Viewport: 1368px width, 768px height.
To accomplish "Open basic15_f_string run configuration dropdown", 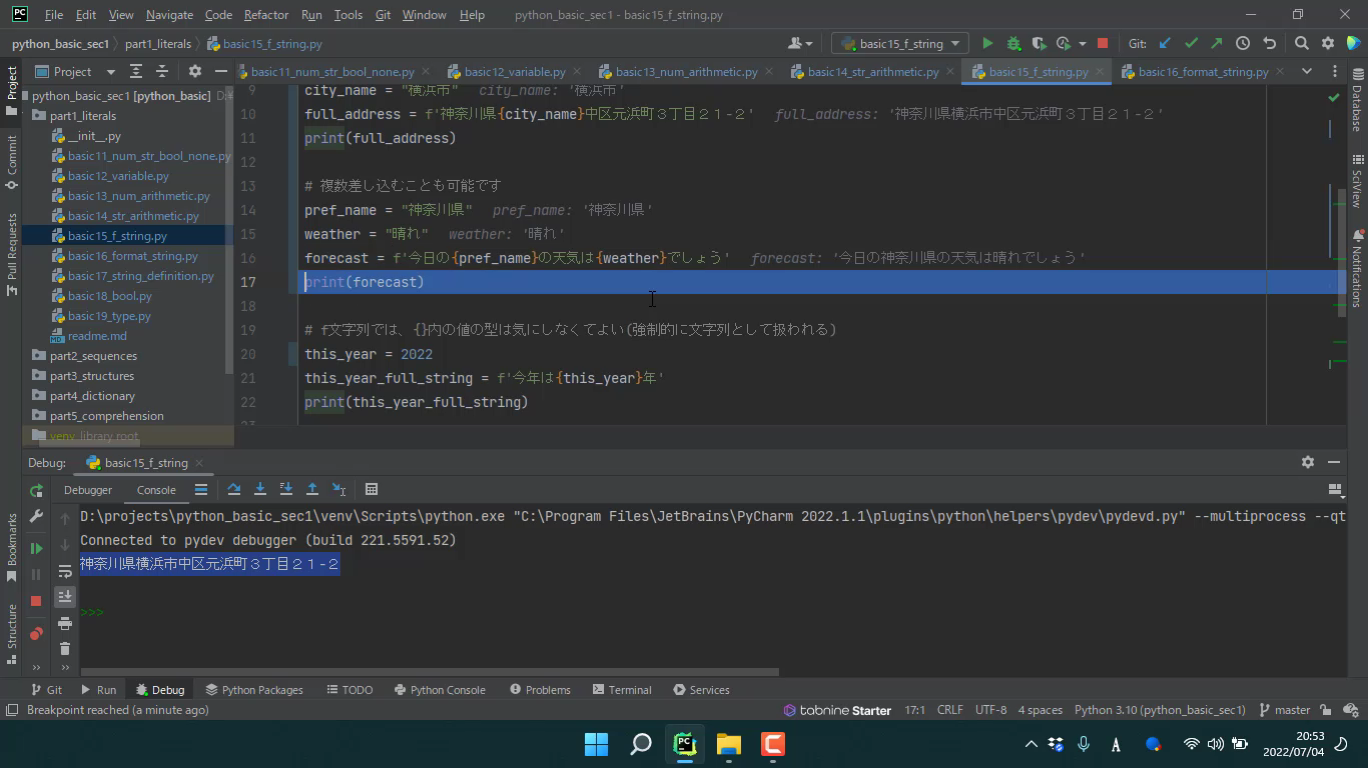I will (x=900, y=44).
